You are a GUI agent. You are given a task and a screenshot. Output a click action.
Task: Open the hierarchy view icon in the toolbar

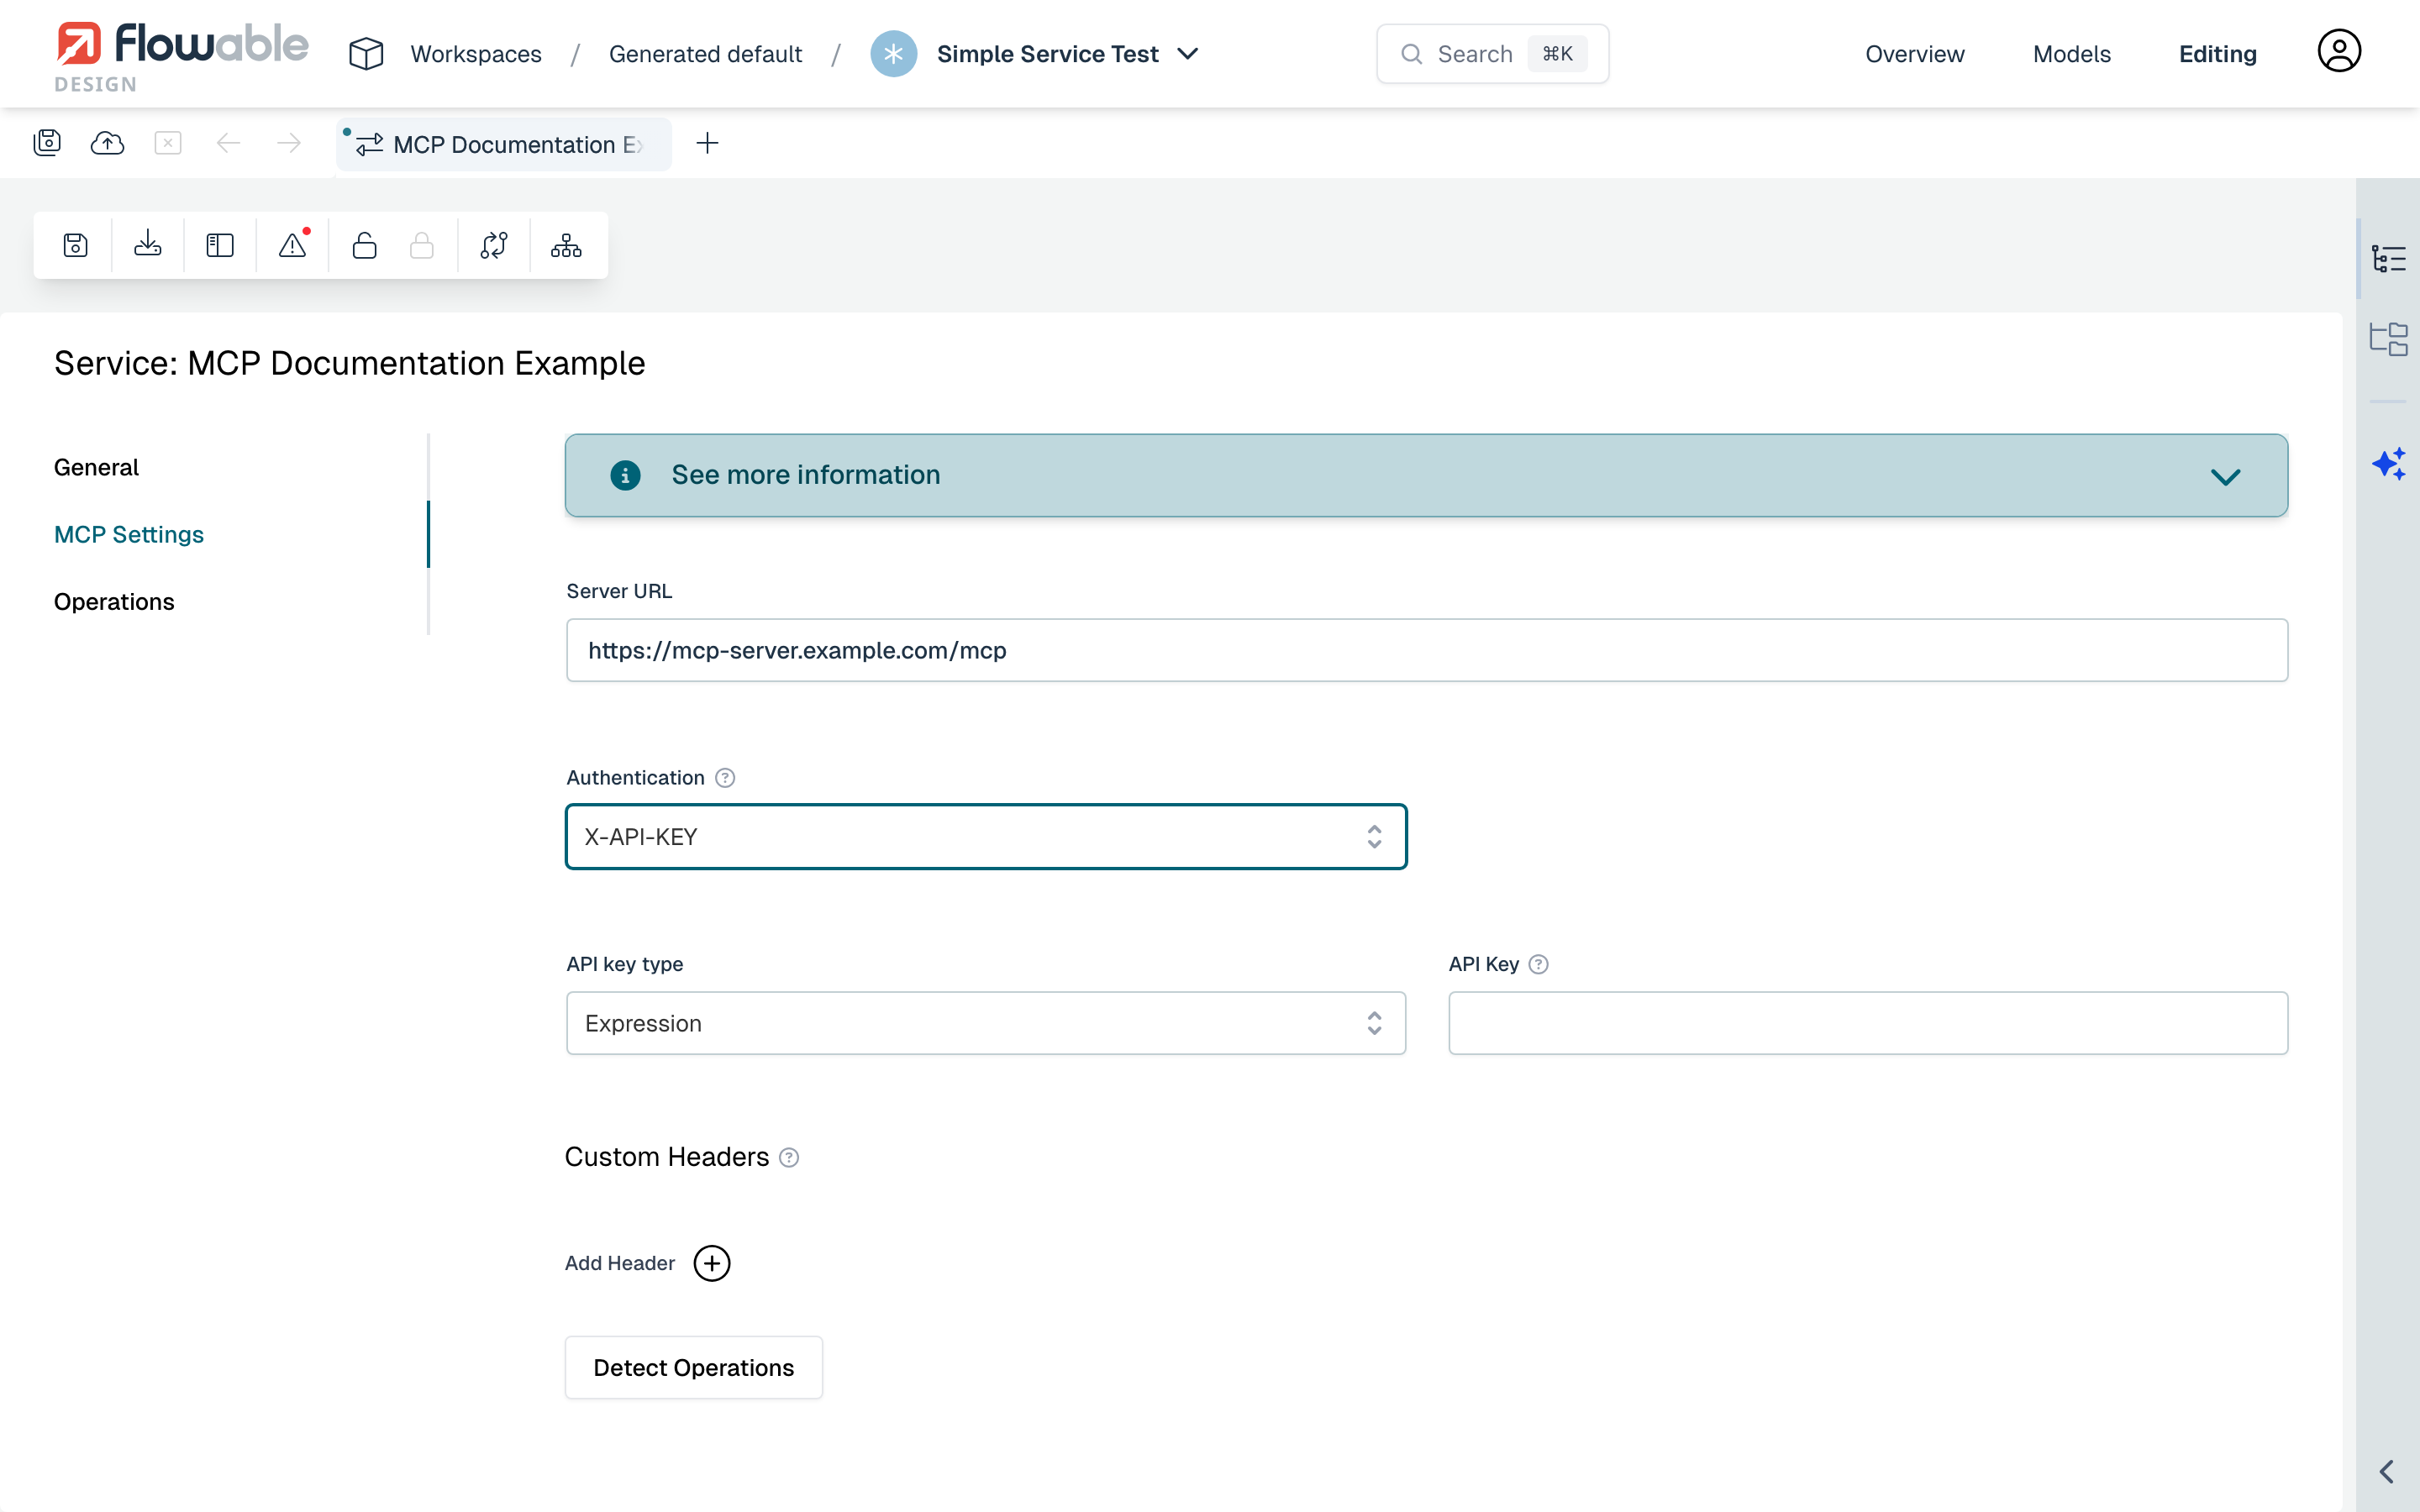[x=566, y=245]
